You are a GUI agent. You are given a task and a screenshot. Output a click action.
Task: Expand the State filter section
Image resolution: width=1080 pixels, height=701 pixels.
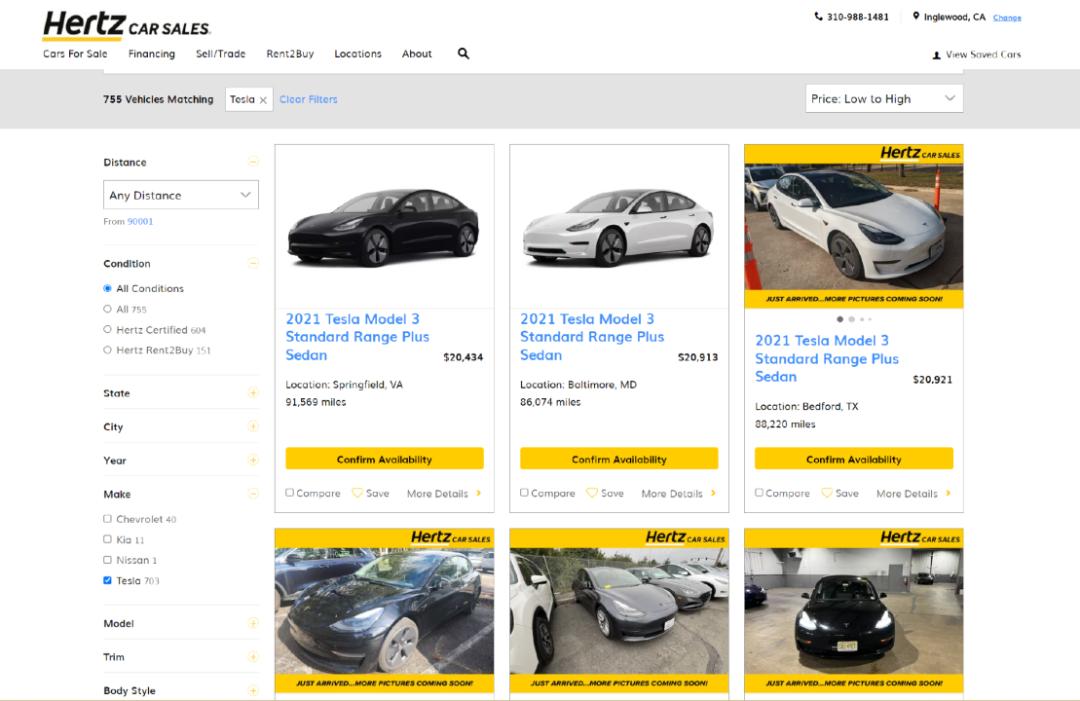pos(253,393)
